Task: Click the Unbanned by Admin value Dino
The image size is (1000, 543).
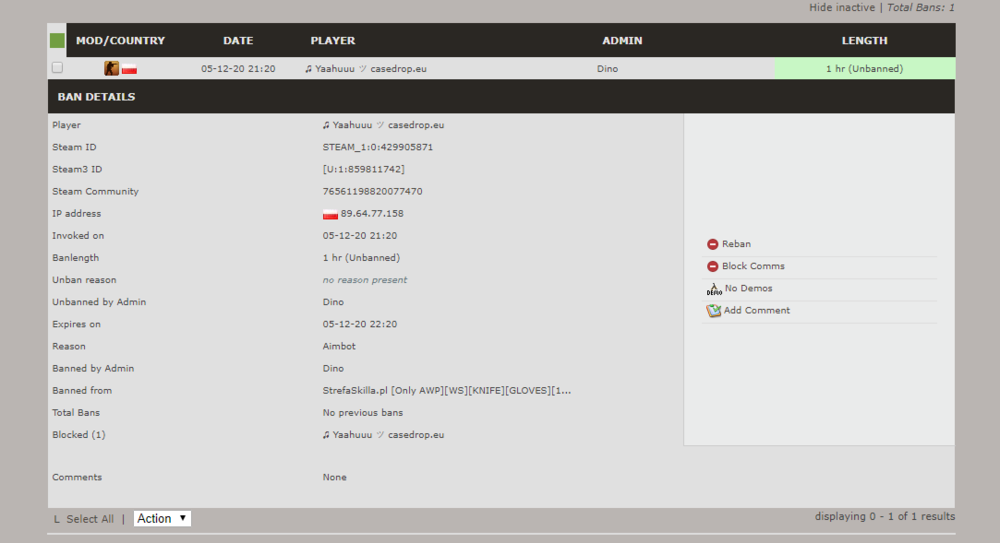Action: pyautogui.click(x=333, y=302)
